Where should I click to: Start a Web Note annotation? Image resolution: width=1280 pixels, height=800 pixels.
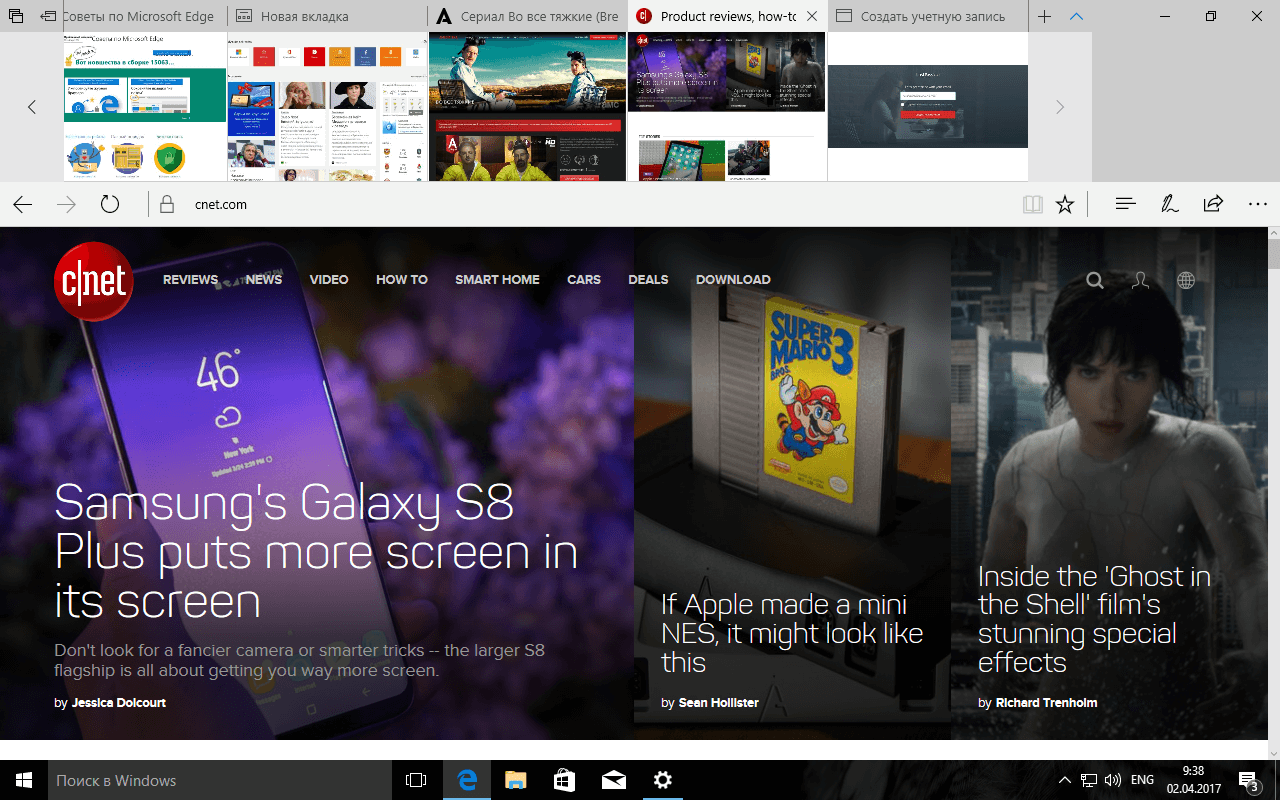pyautogui.click(x=1169, y=203)
